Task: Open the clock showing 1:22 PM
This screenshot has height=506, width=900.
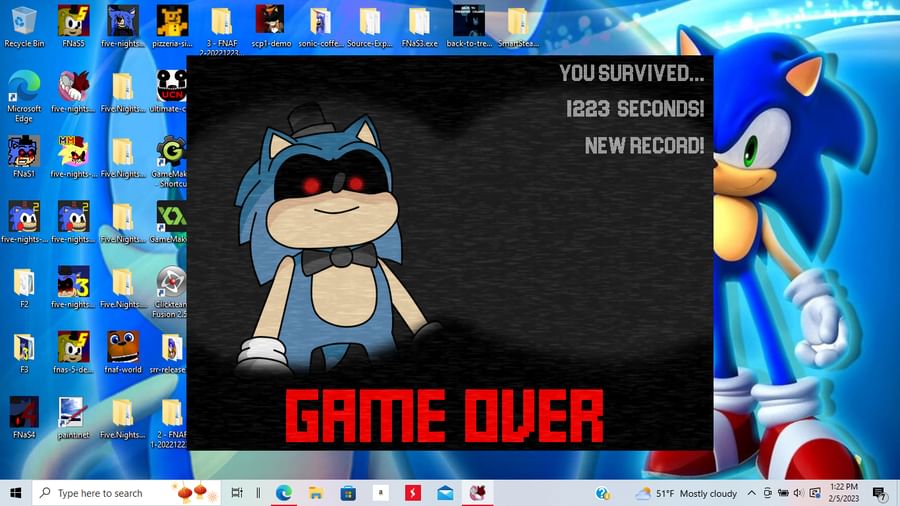Action: click(844, 493)
